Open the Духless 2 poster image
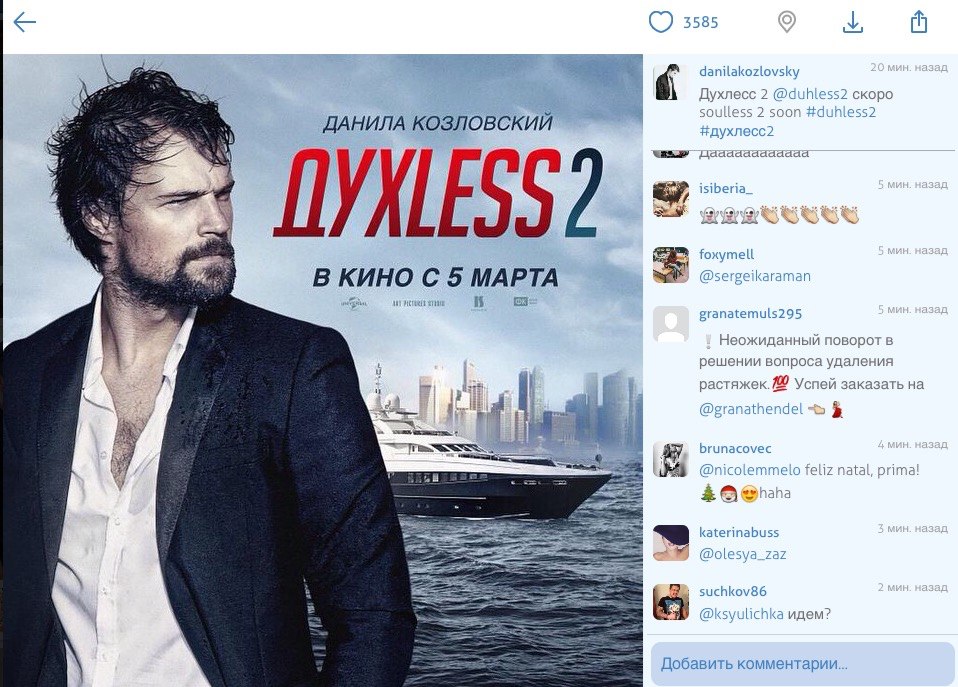Image resolution: width=958 pixels, height=687 pixels. point(323,370)
